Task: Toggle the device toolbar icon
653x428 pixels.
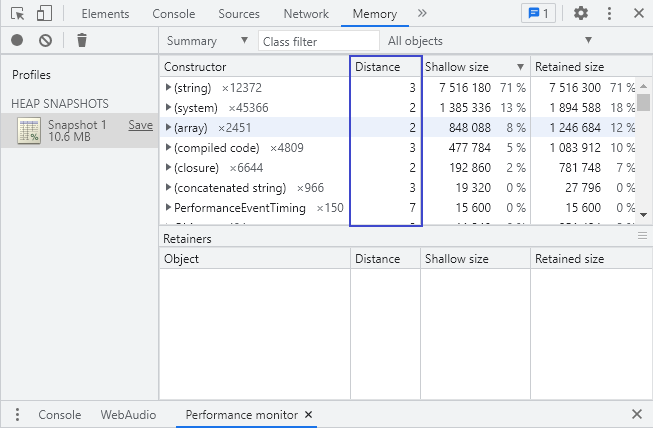Action: (x=44, y=14)
